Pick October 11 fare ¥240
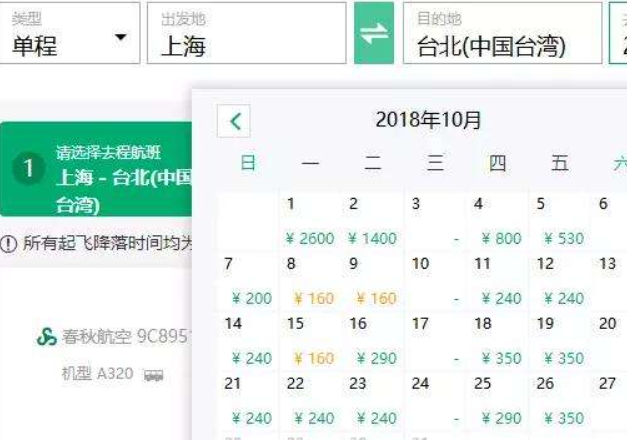 498,282
